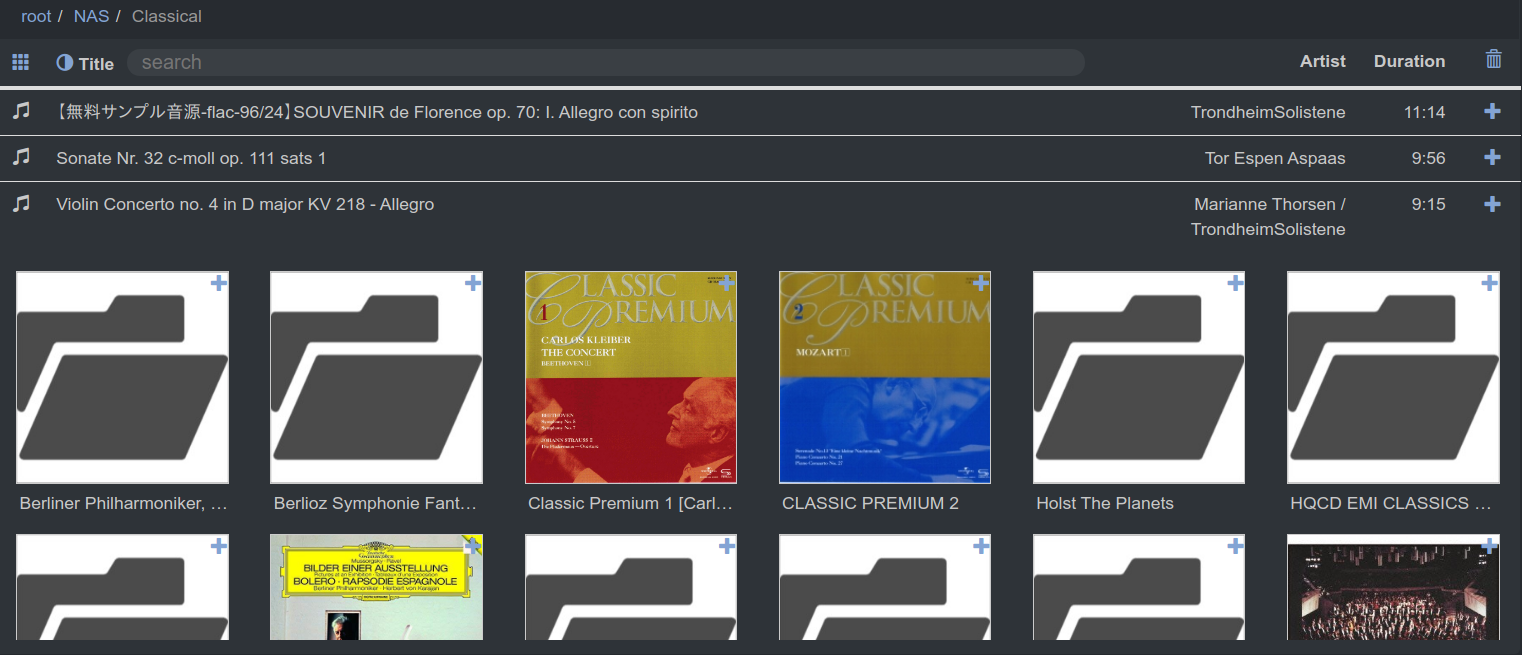Select Sonate Nr. 32 c-moll op. 111 title

191,158
